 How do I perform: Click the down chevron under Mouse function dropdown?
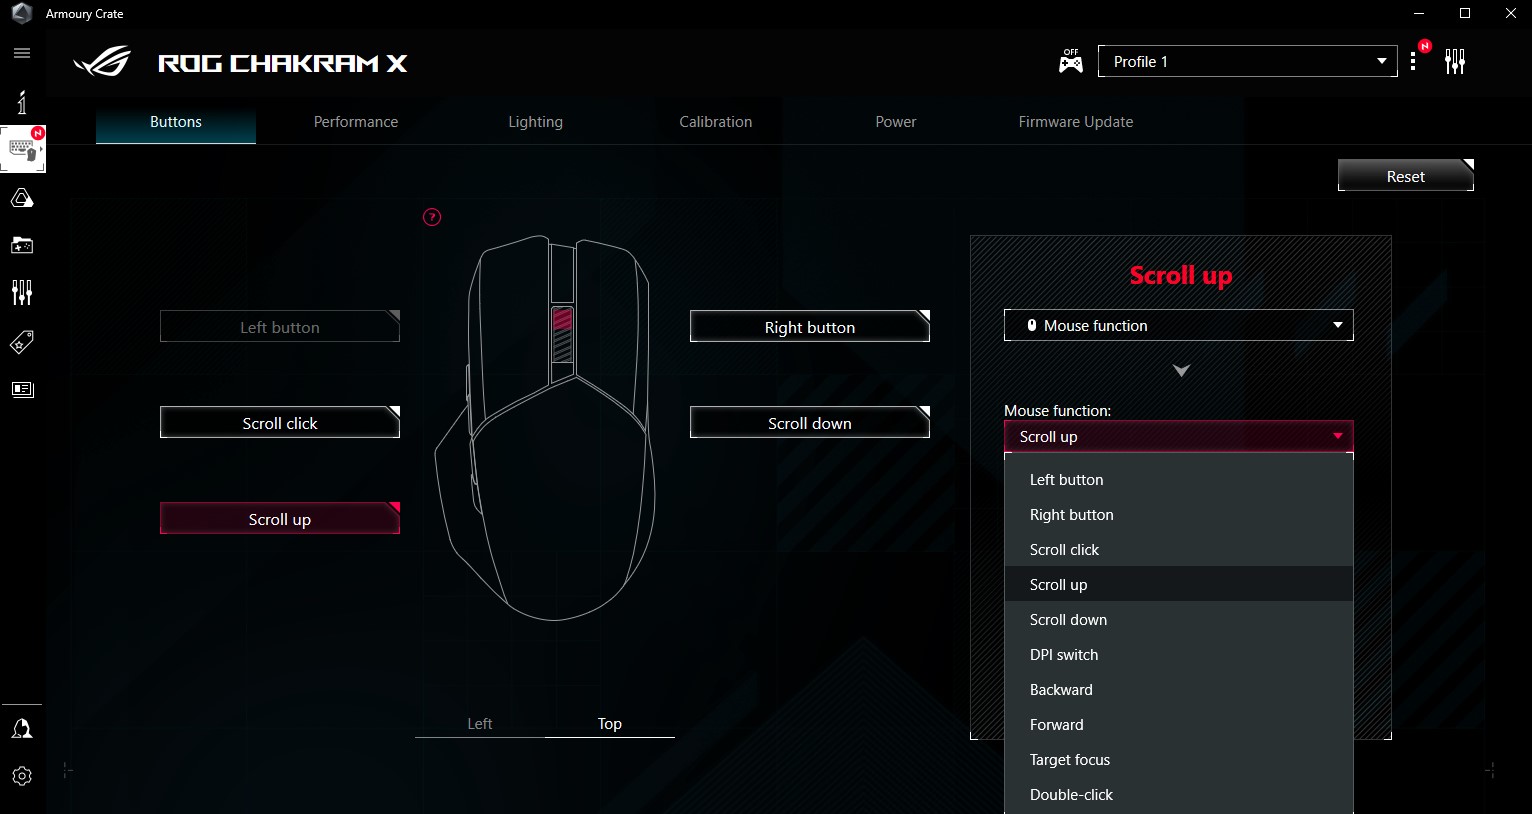pyautogui.click(x=1181, y=371)
